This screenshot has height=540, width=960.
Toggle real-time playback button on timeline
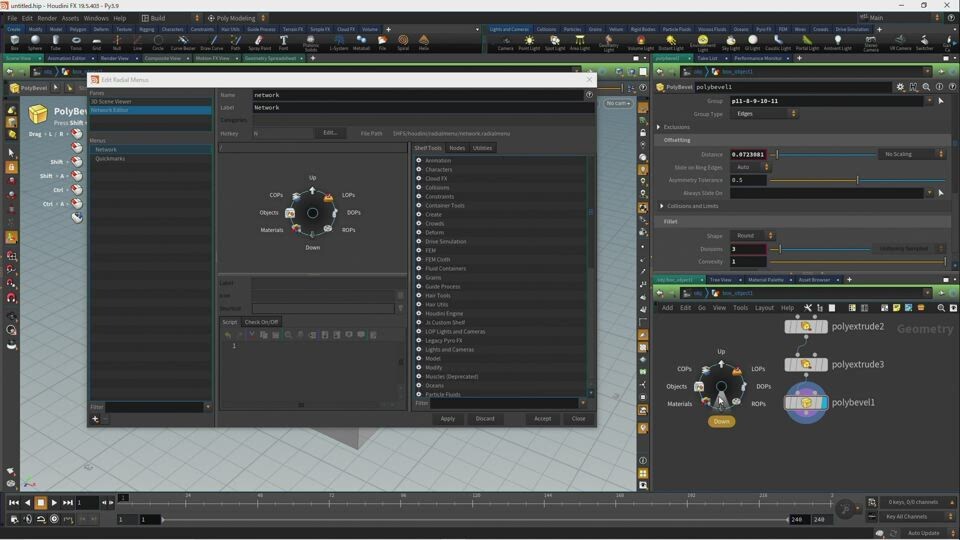click(54, 519)
